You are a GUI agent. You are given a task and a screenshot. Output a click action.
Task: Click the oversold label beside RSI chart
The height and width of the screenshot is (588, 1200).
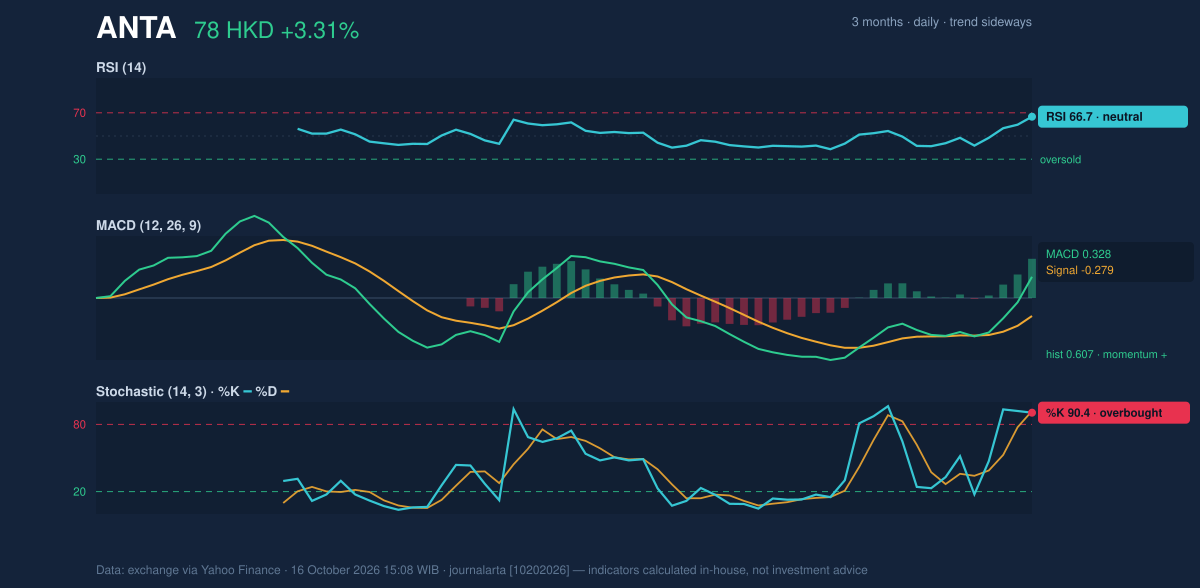click(x=1060, y=159)
